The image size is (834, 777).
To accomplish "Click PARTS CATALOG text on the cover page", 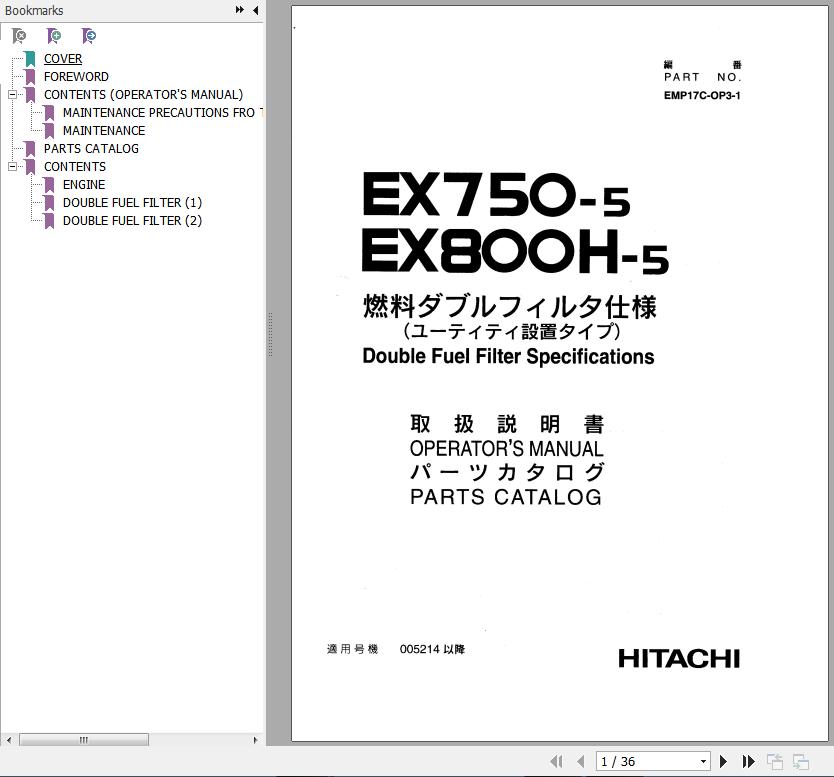I will [506, 497].
